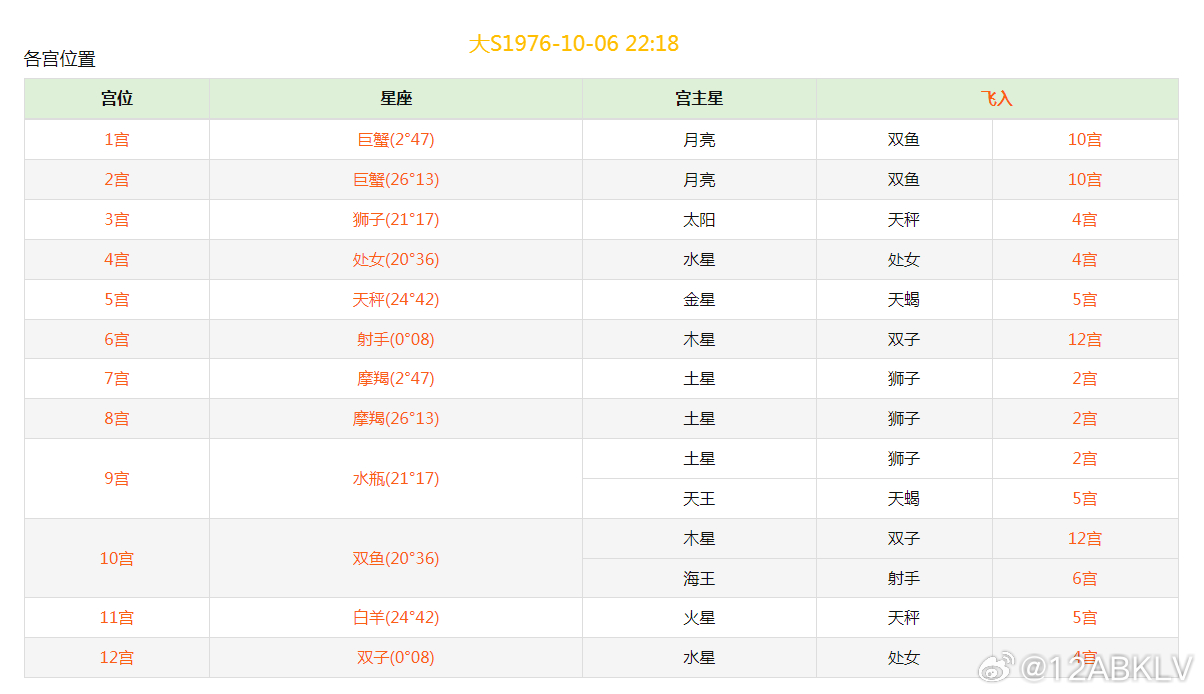The image size is (1204, 694).
Task: Open the 10宫 link in the 宫位 column
Action: click(x=117, y=559)
